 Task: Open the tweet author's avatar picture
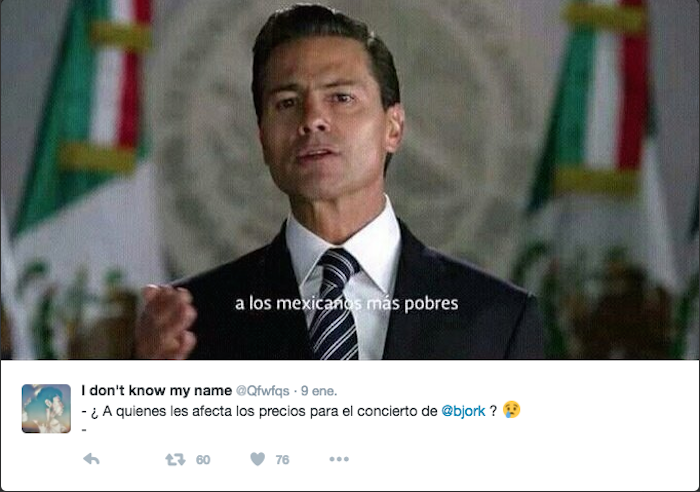46,409
